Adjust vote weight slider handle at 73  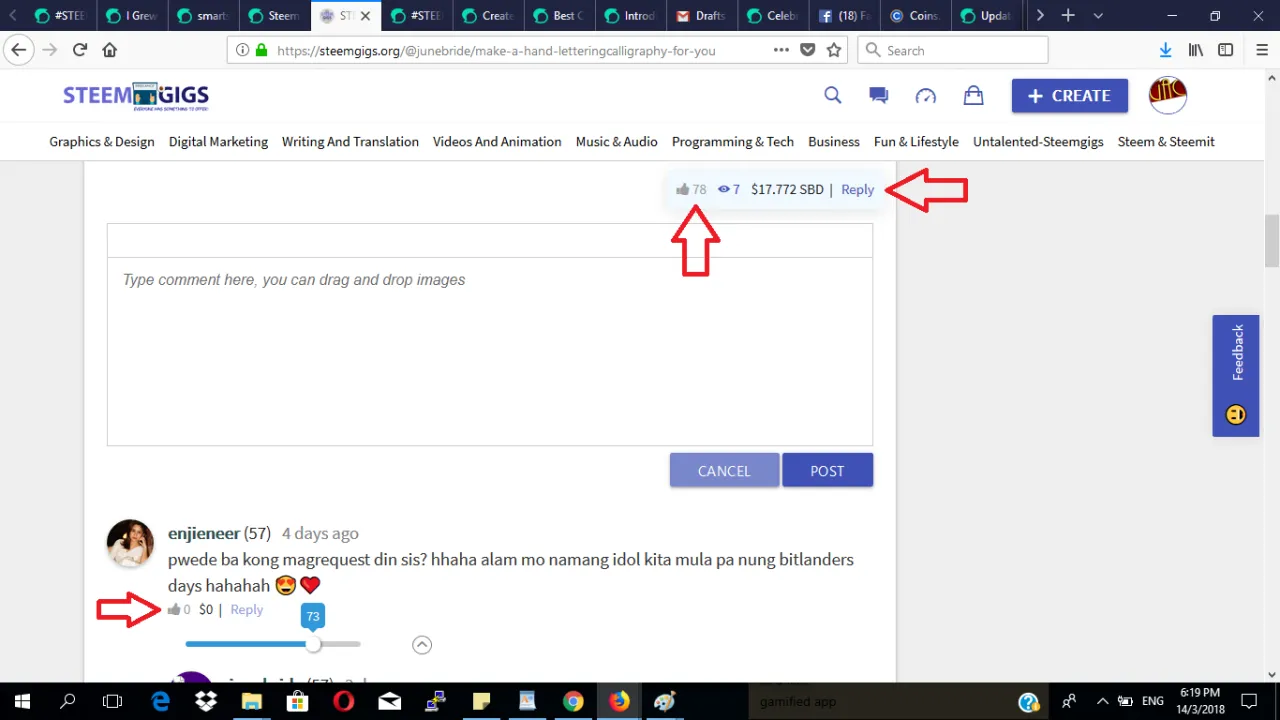point(313,645)
